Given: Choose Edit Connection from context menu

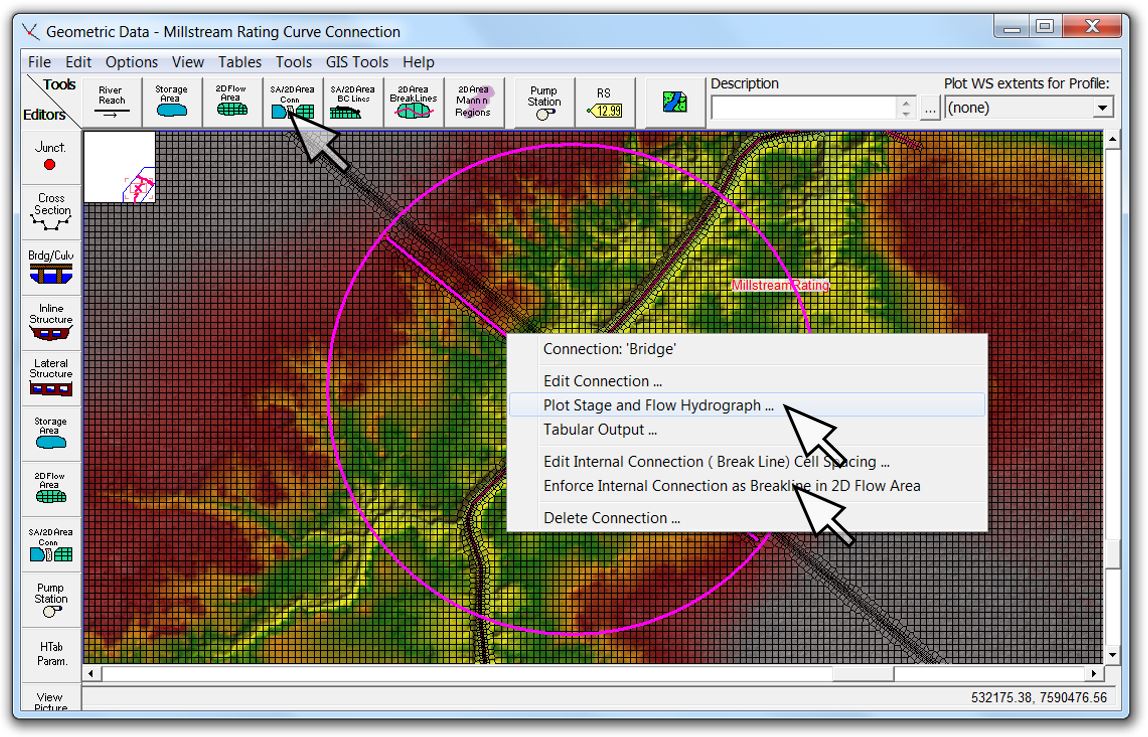Looking at the screenshot, I should (x=747, y=381).
